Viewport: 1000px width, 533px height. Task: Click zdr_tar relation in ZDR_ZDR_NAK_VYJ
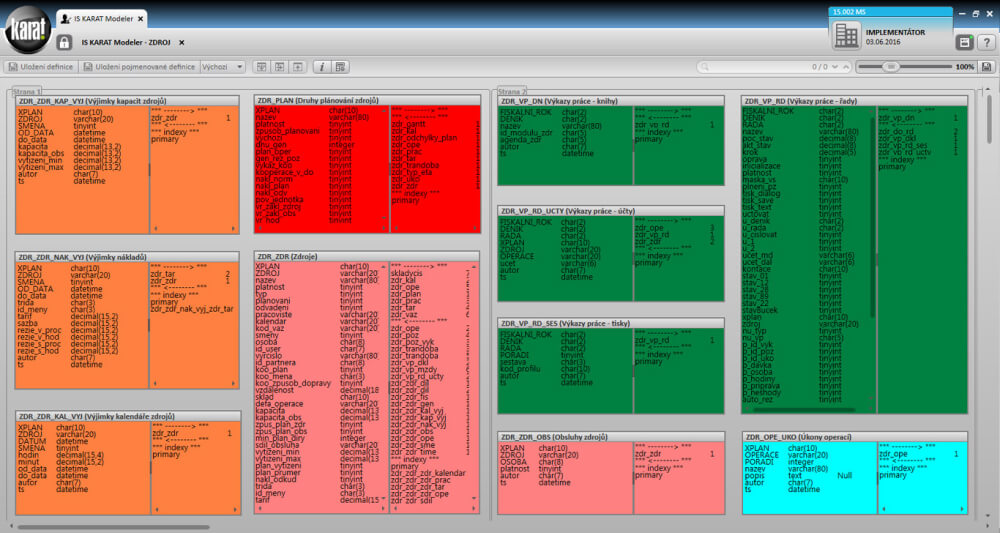click(x=163, y=274)
